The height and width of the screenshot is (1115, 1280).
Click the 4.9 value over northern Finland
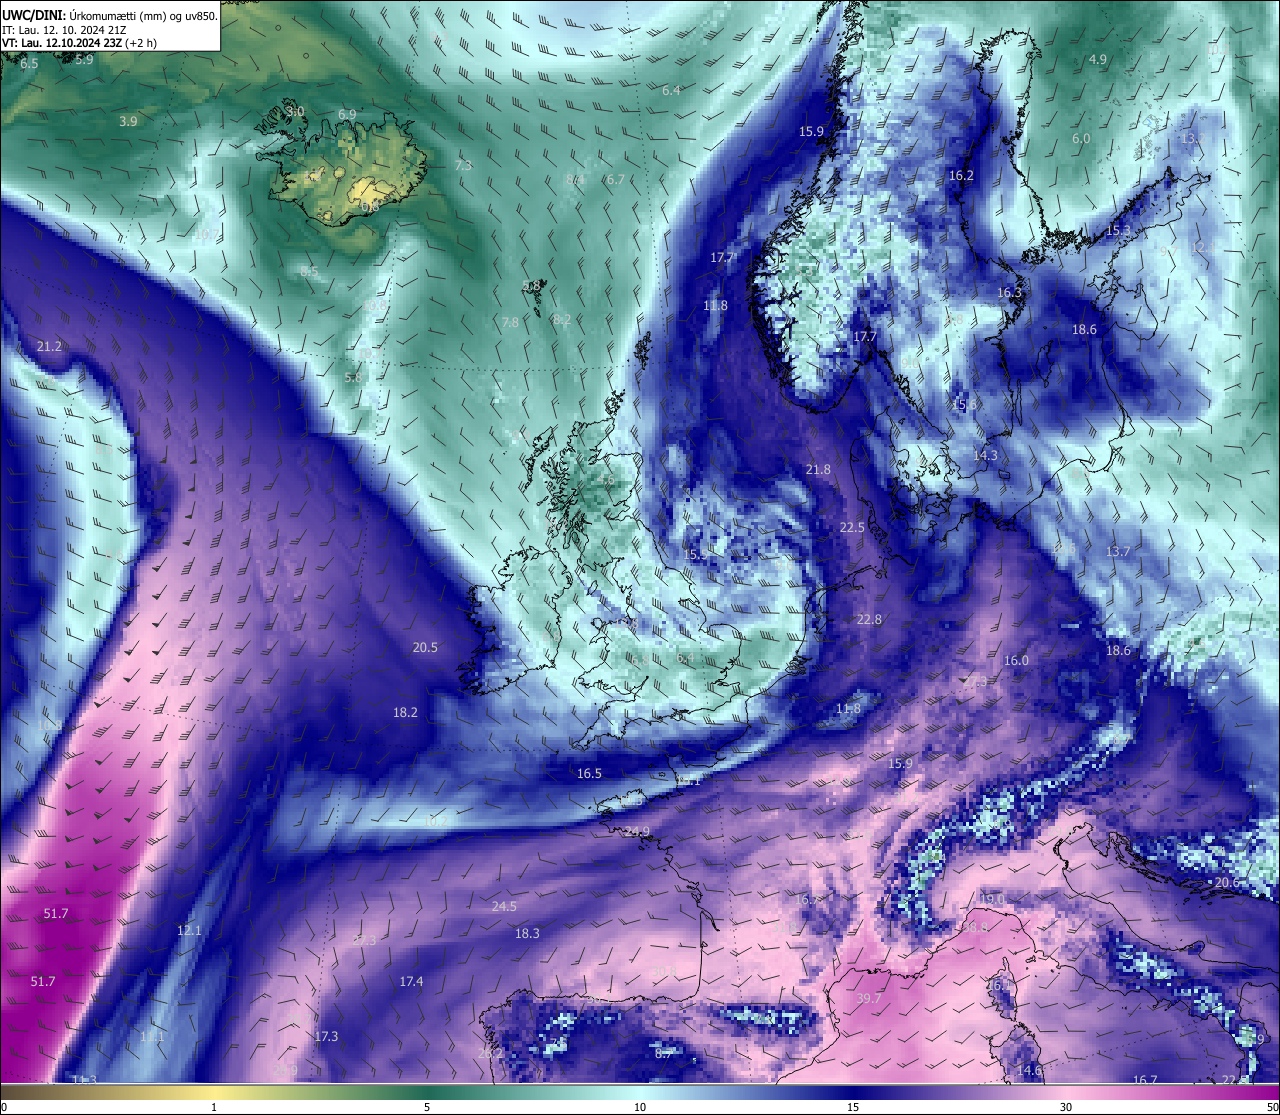coord(1097,59)
